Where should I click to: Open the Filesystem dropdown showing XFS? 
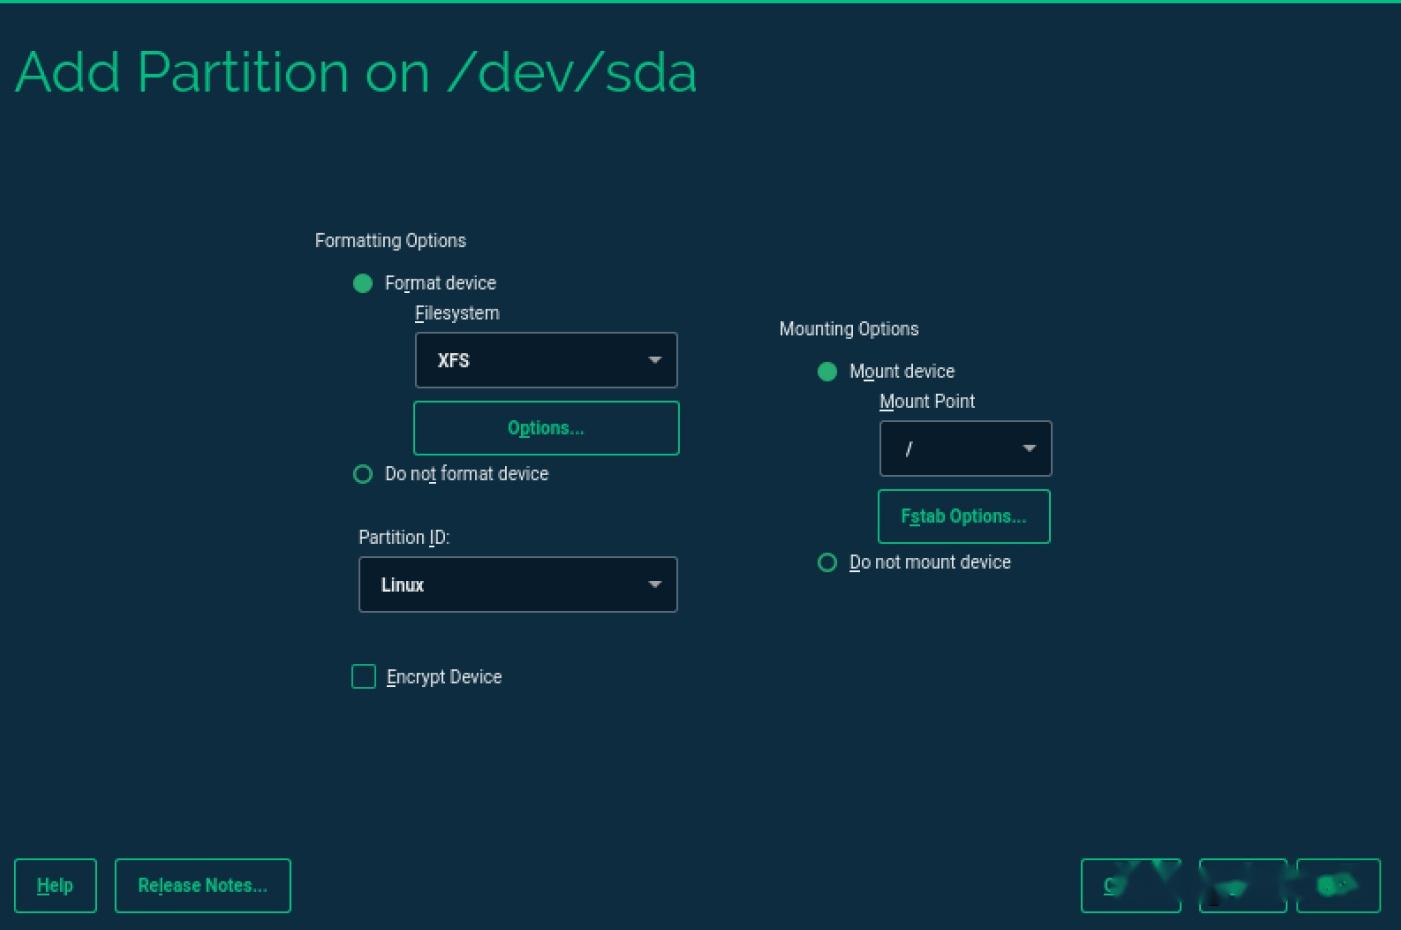click(x=546, y=360)
